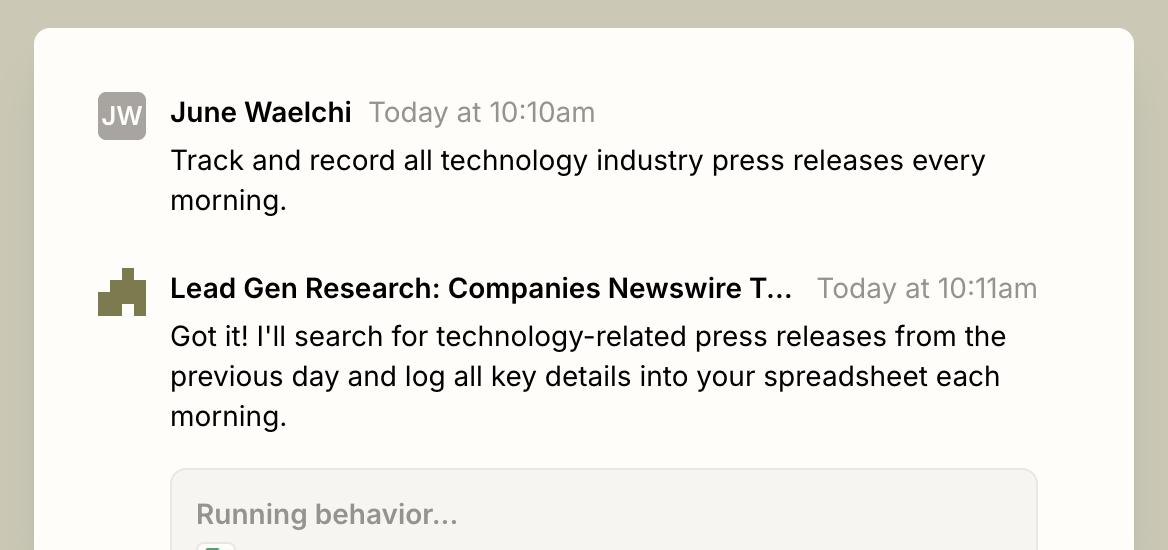Screen dimensions: 1168x550
Task: Open the Lead Gen Research agent name
Action: [x=481, y=288]
